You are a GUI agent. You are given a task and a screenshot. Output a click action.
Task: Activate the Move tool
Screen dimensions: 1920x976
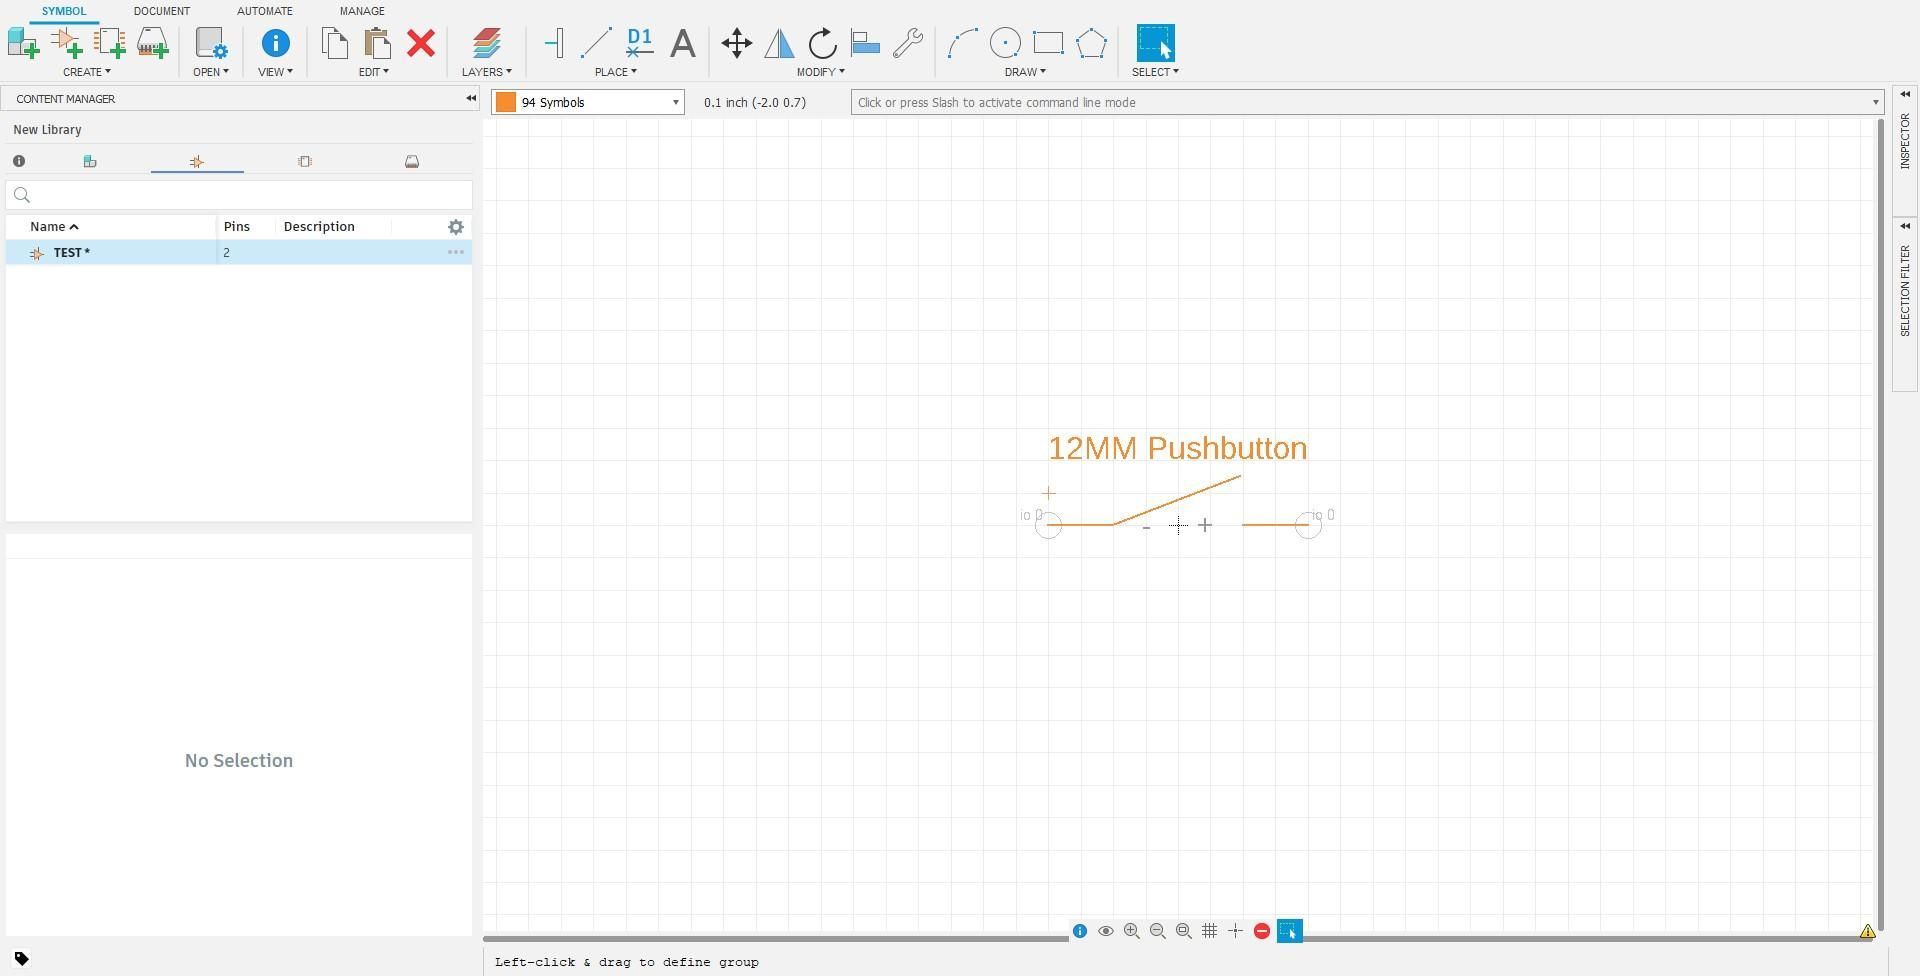tap(736, 43)
